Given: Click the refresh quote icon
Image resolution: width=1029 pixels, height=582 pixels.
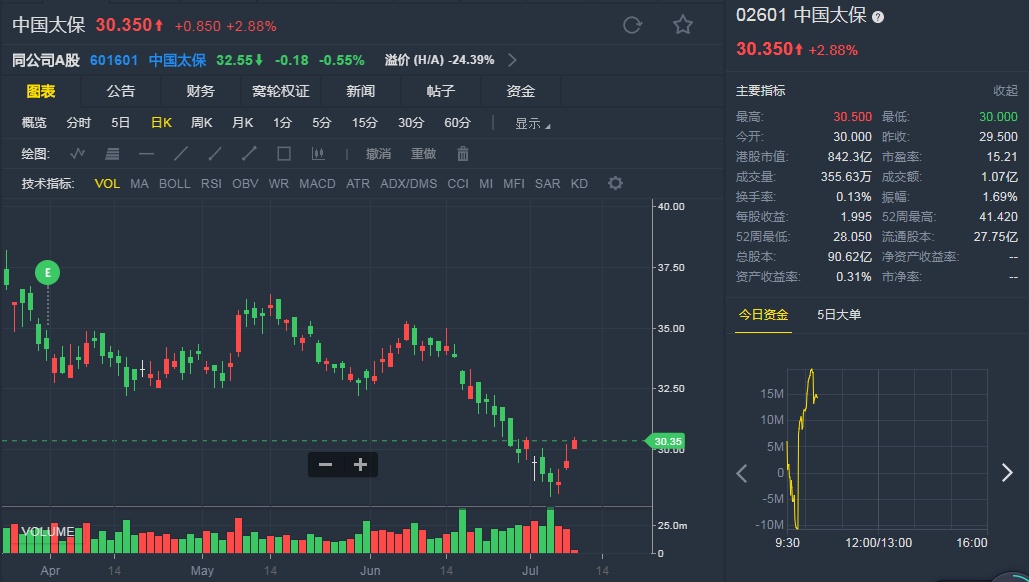Looking at the screenshot, I should coord(632,25).
